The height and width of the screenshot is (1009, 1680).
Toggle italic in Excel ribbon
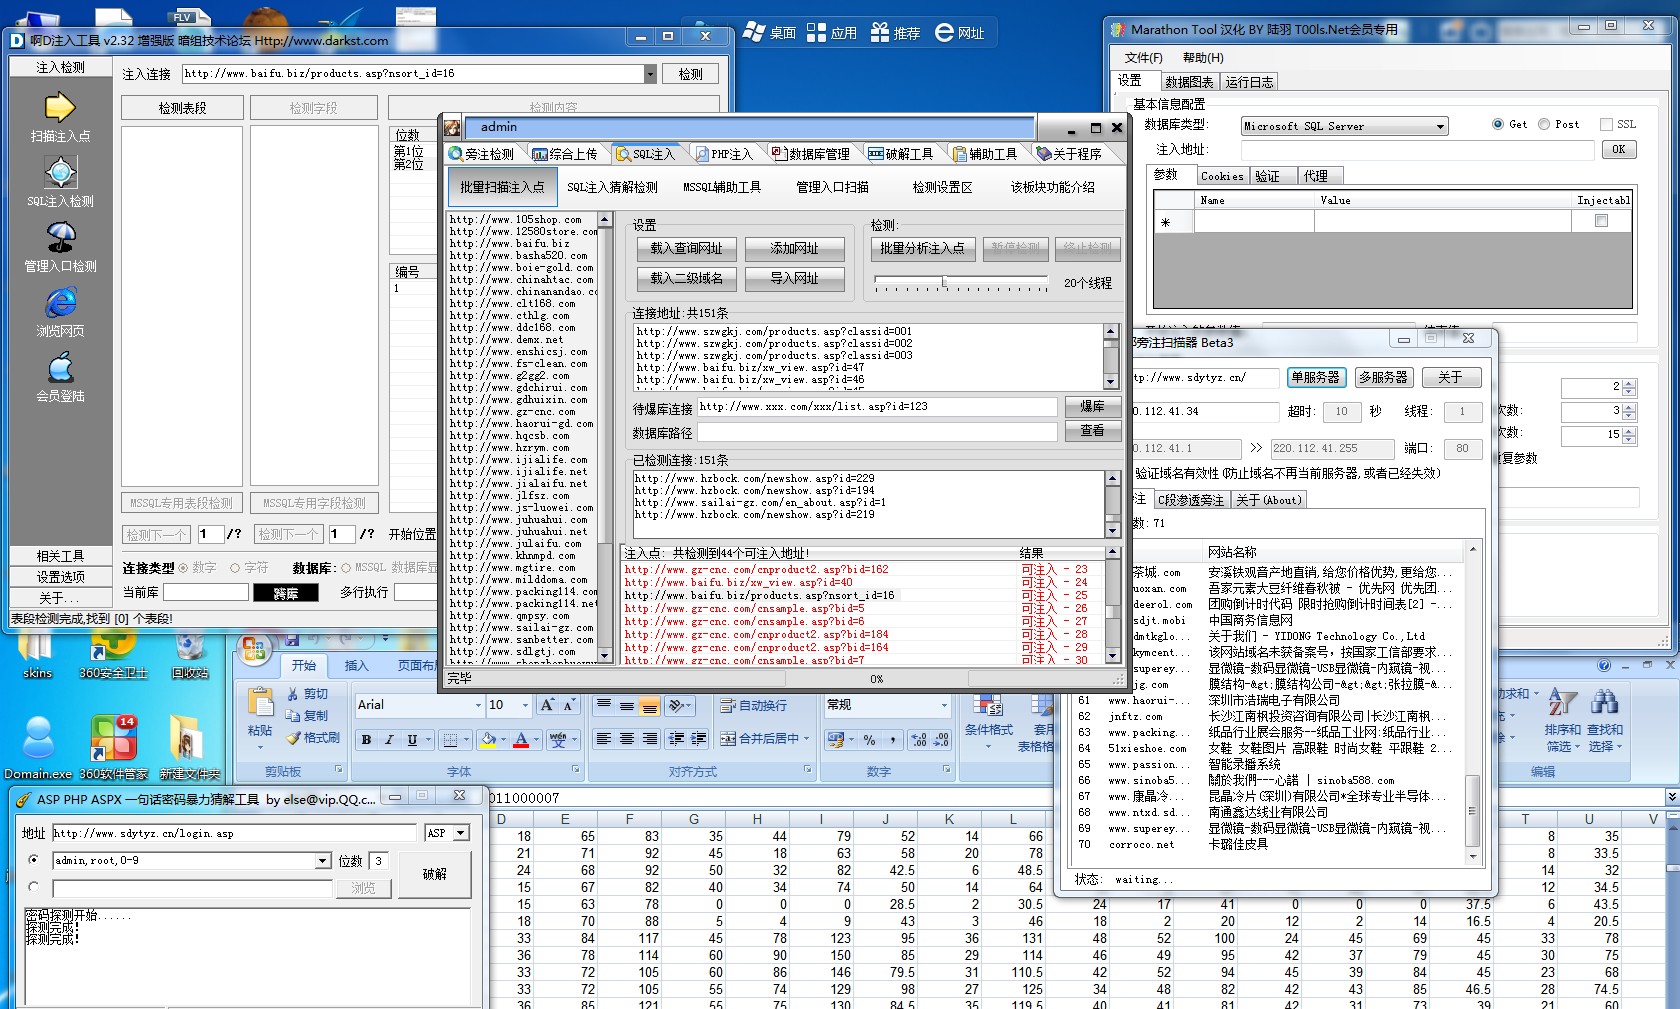coord(389,740)
